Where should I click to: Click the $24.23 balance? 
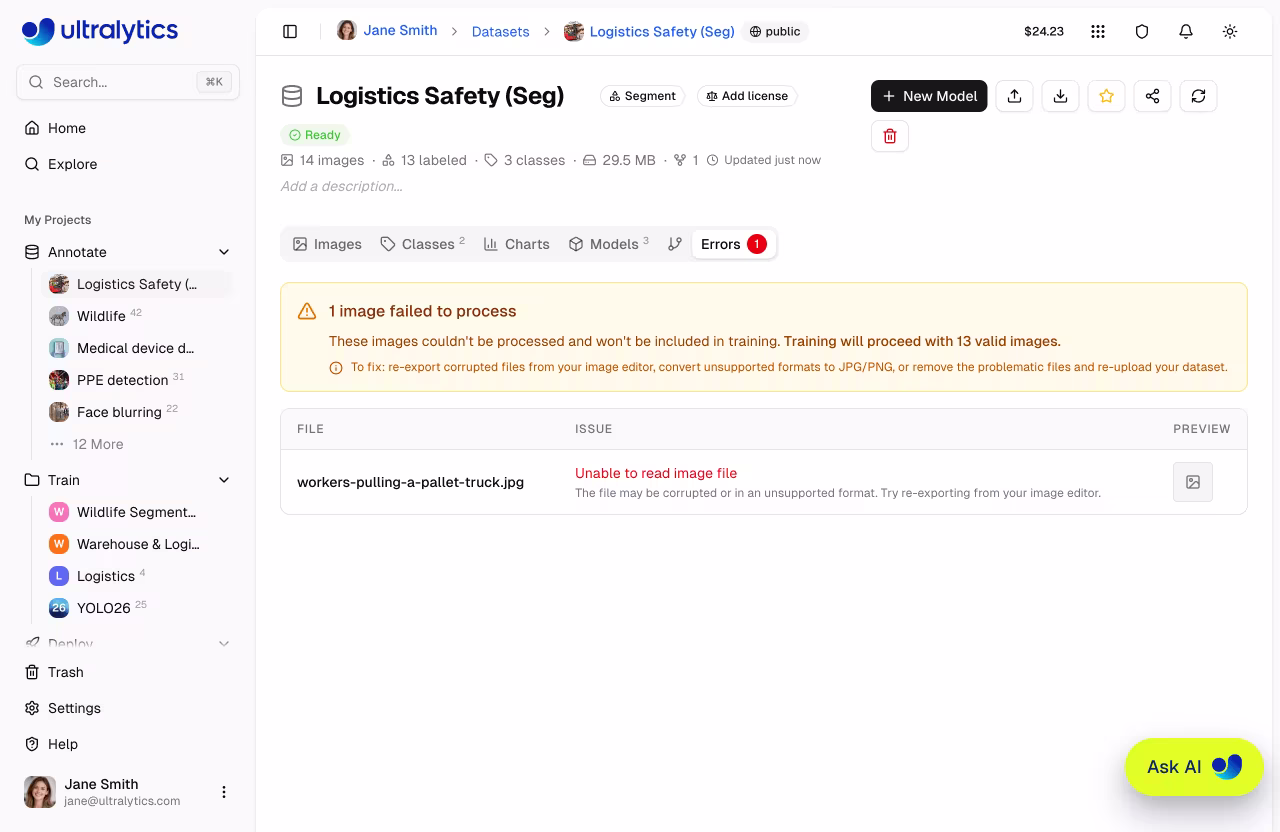point(1044,31)
